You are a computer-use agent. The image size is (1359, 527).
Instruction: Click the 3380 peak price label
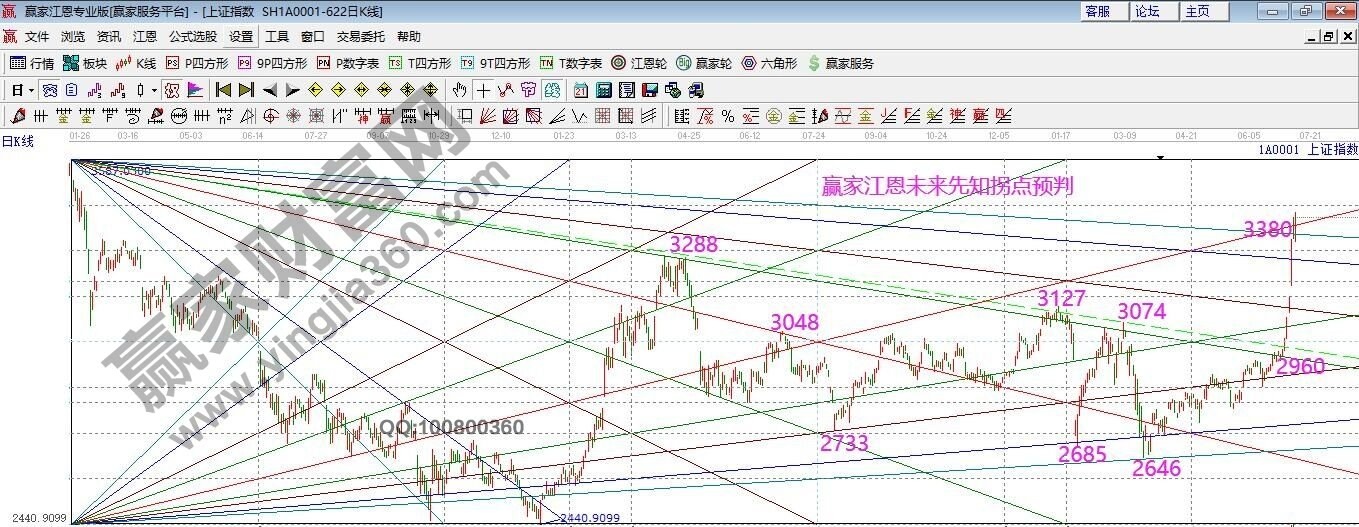point(1267,229)
